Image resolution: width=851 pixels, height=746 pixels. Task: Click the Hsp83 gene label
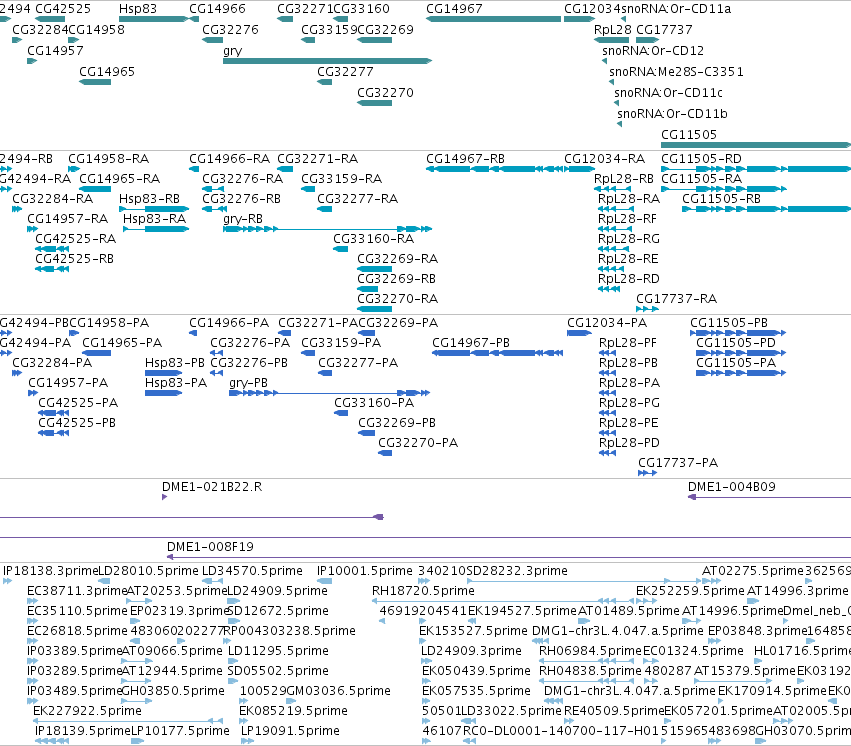[x=138, y=9]
